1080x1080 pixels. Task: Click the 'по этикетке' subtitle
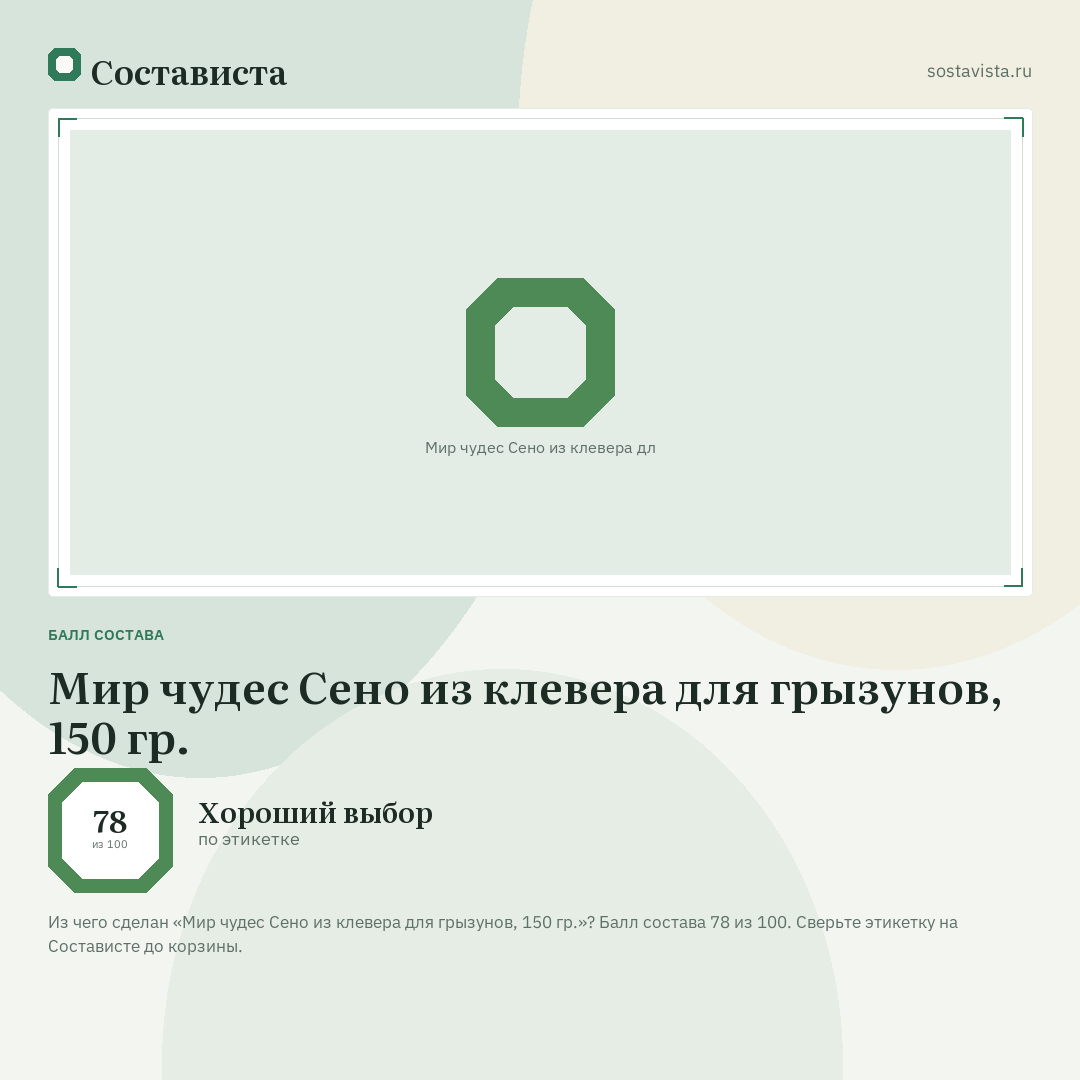click(x=249, y=840)
